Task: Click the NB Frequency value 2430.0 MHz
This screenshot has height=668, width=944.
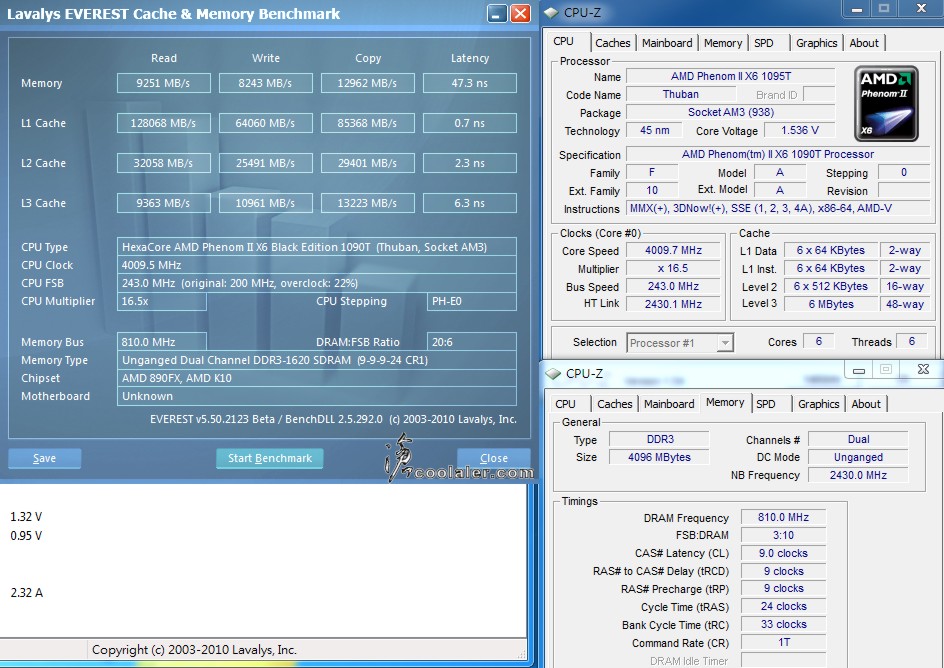Action: pos(858,475)
